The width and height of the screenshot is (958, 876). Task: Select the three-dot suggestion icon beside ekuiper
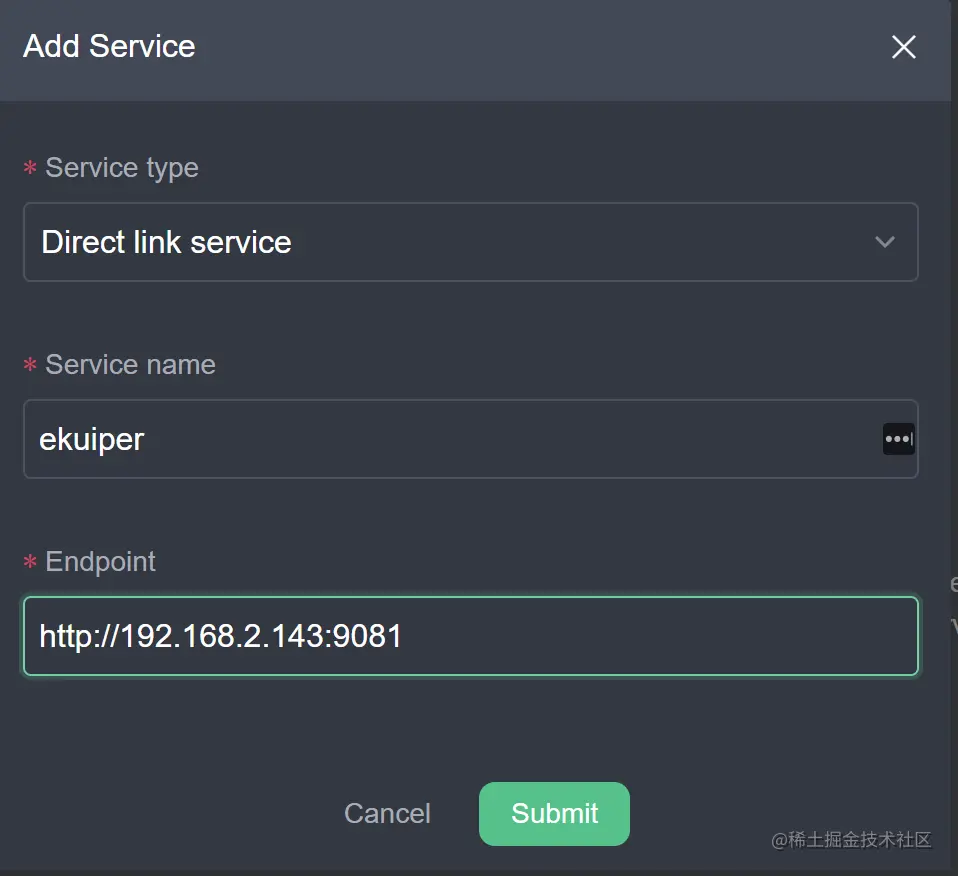[898, 439]
